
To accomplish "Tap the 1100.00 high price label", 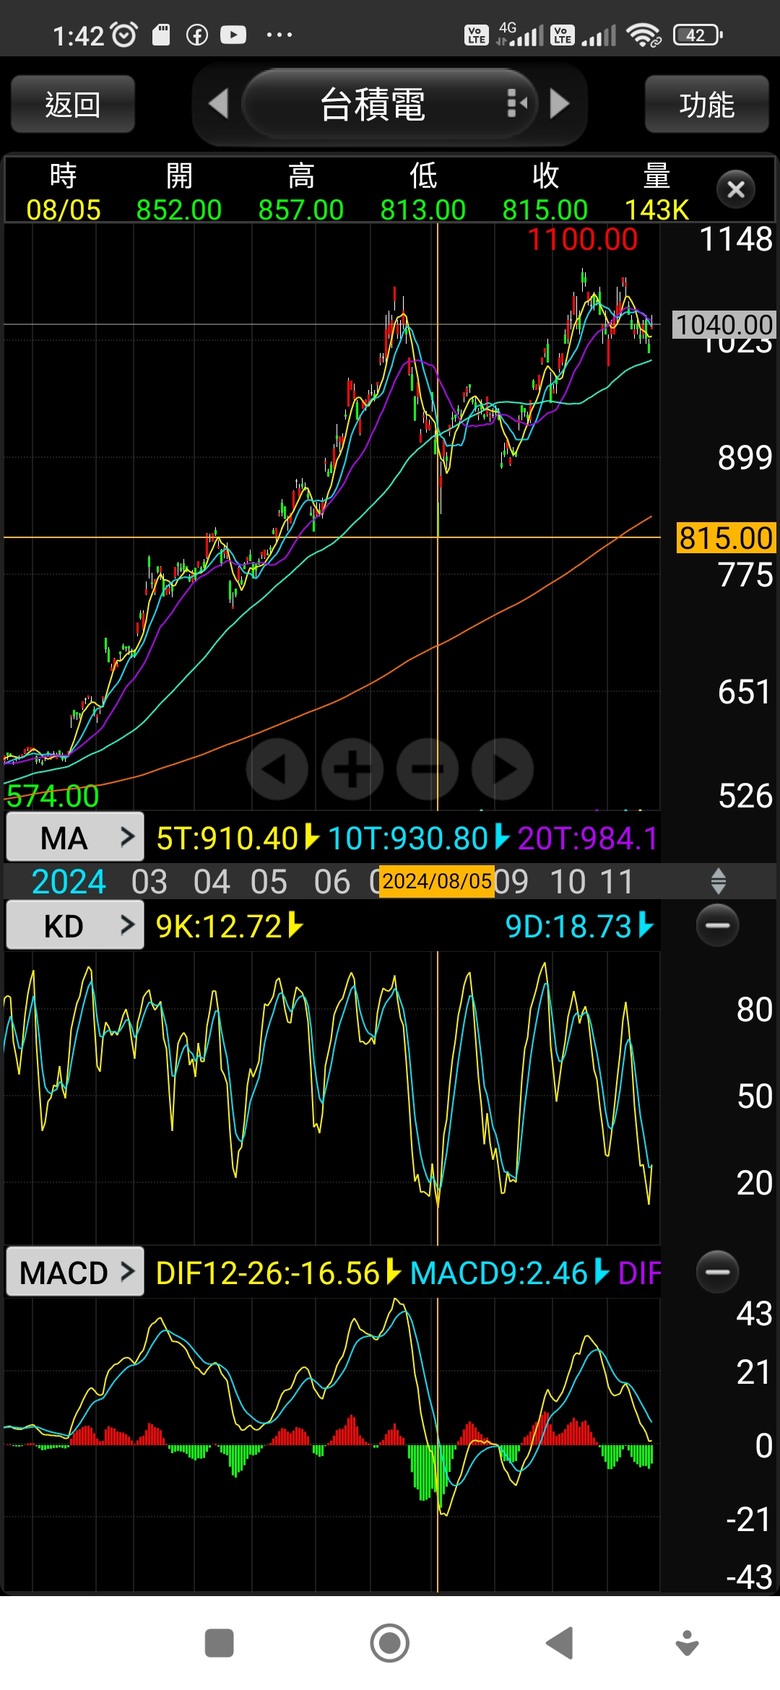I will click(x=582, y=240).
